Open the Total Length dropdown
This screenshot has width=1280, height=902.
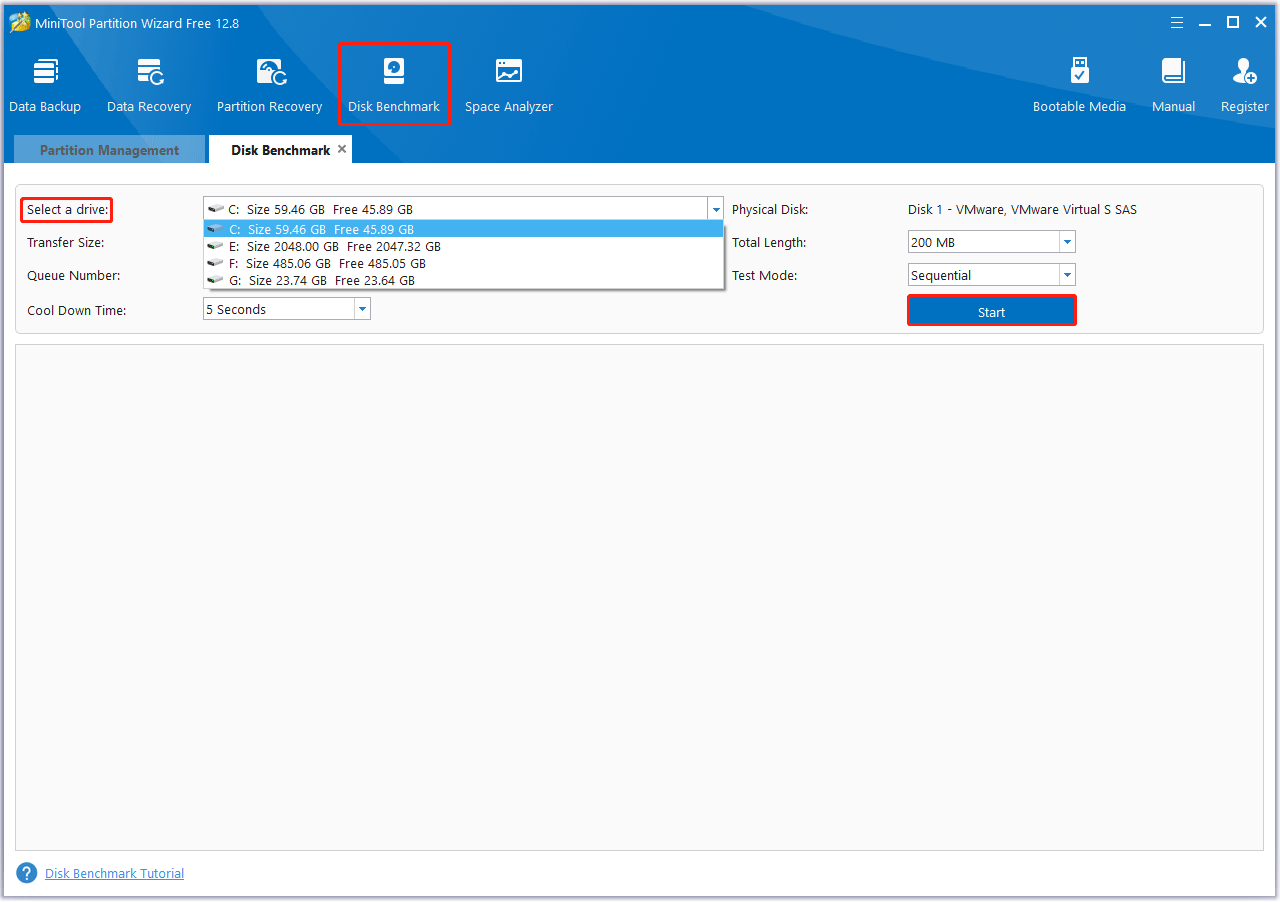pos(1066,241)
